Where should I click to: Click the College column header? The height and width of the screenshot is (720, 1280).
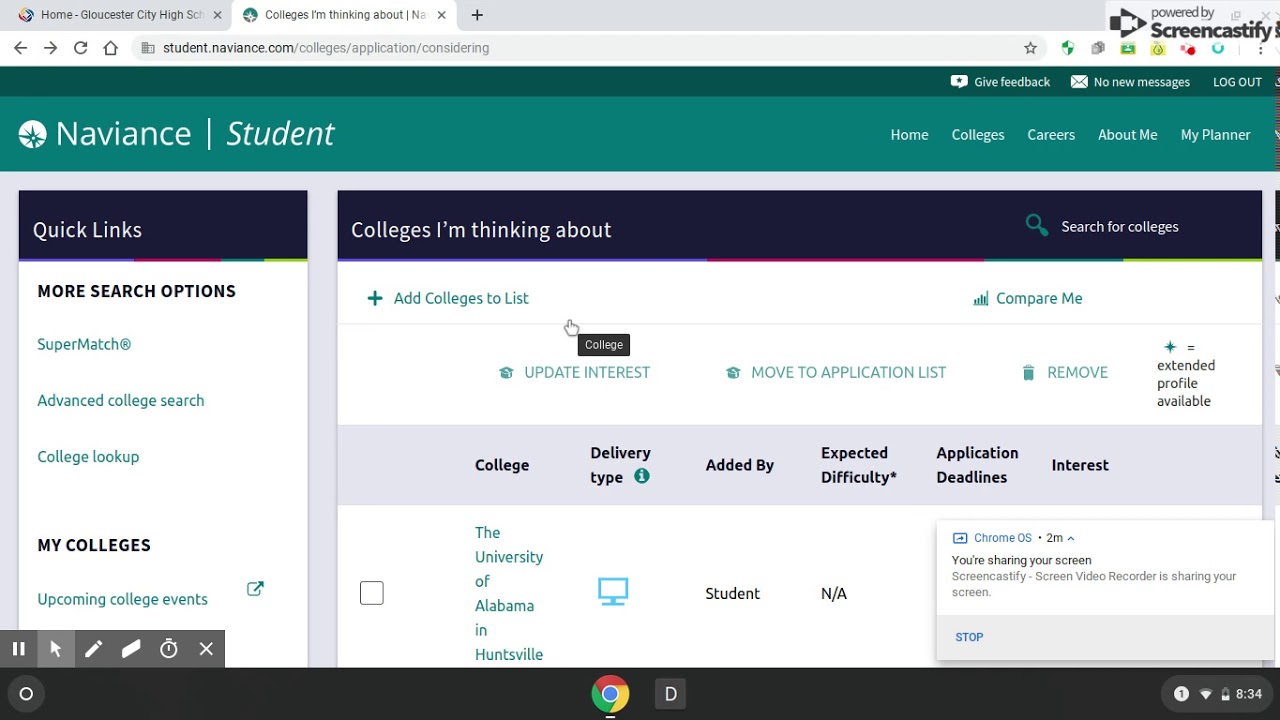coord(502,465)
